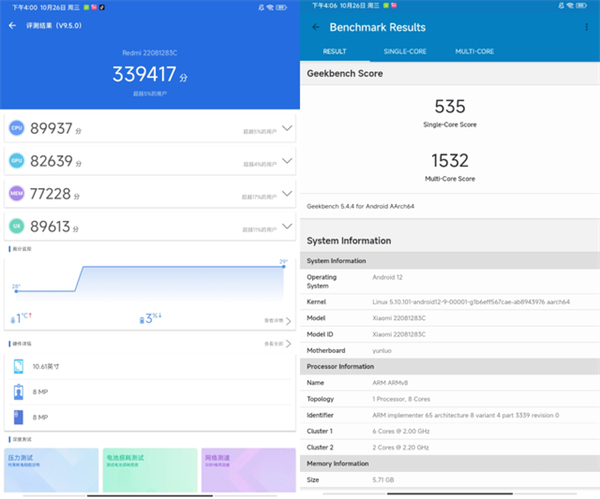Screen dimensions: 600x499
Task: Start the stress test card
Action: (x=52, y=468)
